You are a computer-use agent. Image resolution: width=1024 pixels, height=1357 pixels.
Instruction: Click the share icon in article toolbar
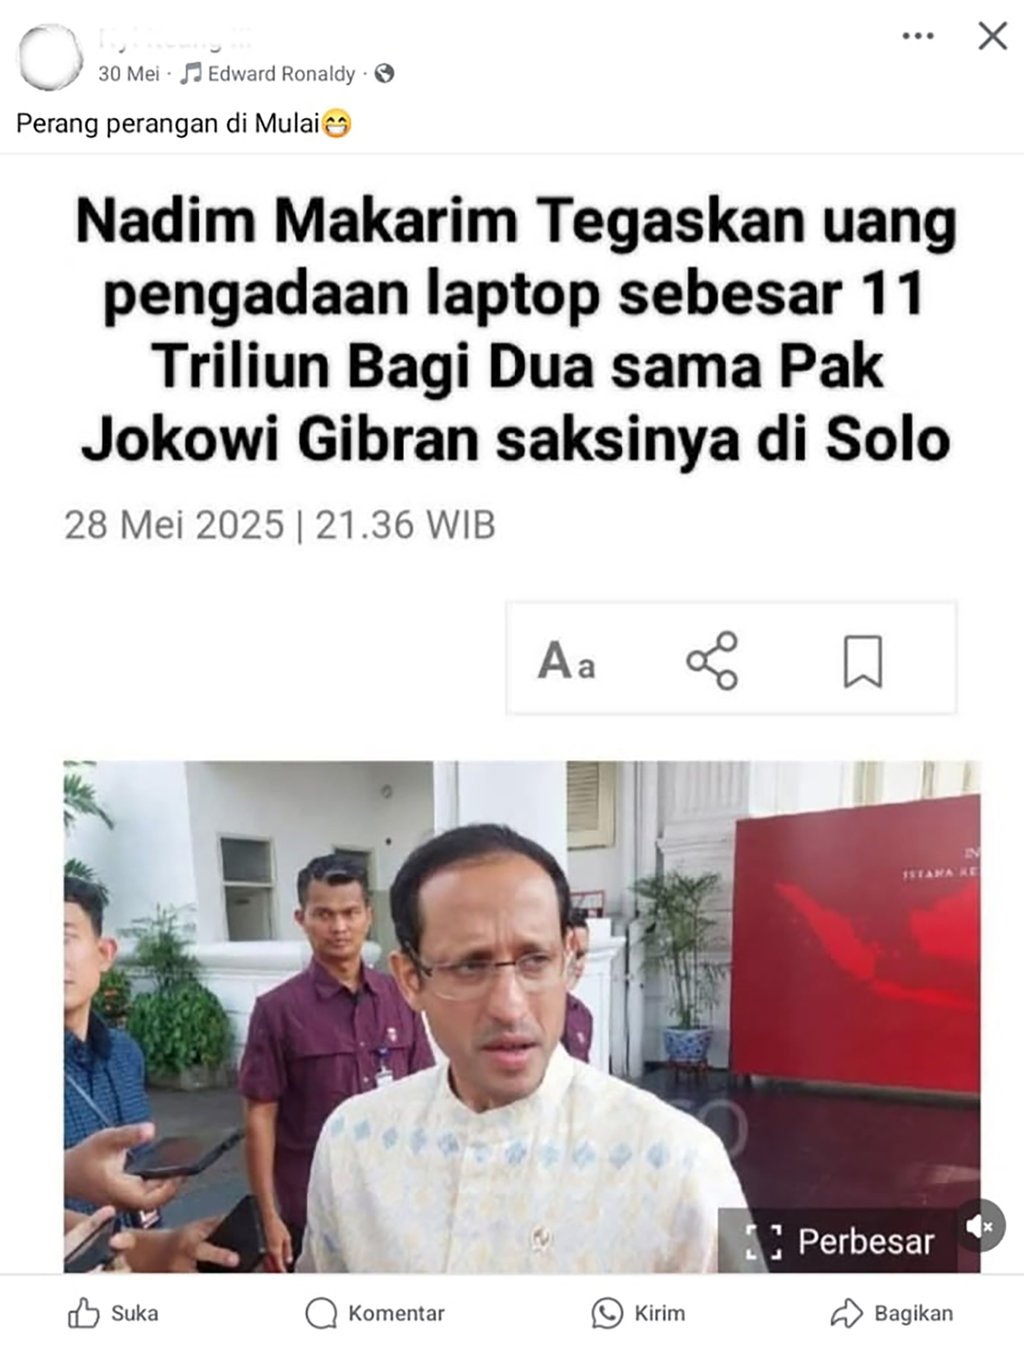712,660
